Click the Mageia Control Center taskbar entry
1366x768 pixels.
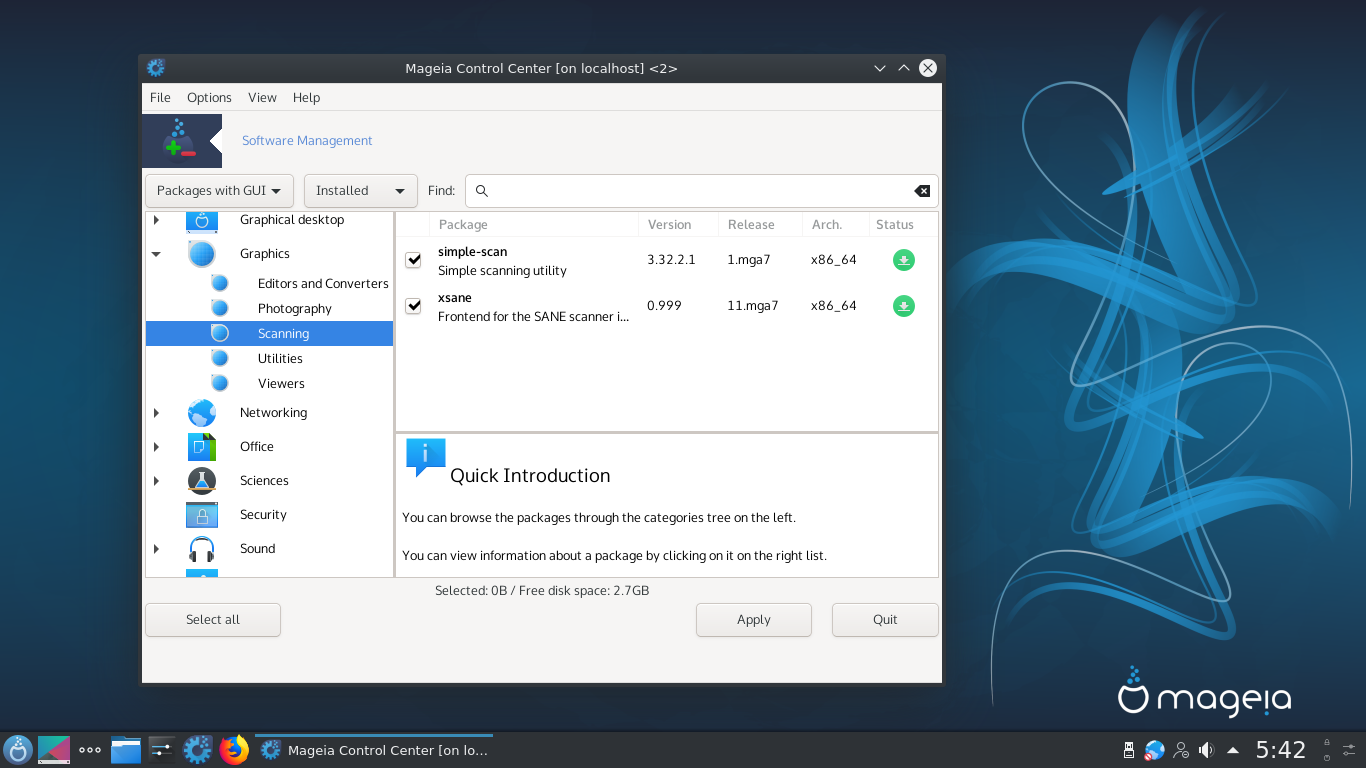click(374, 750)
